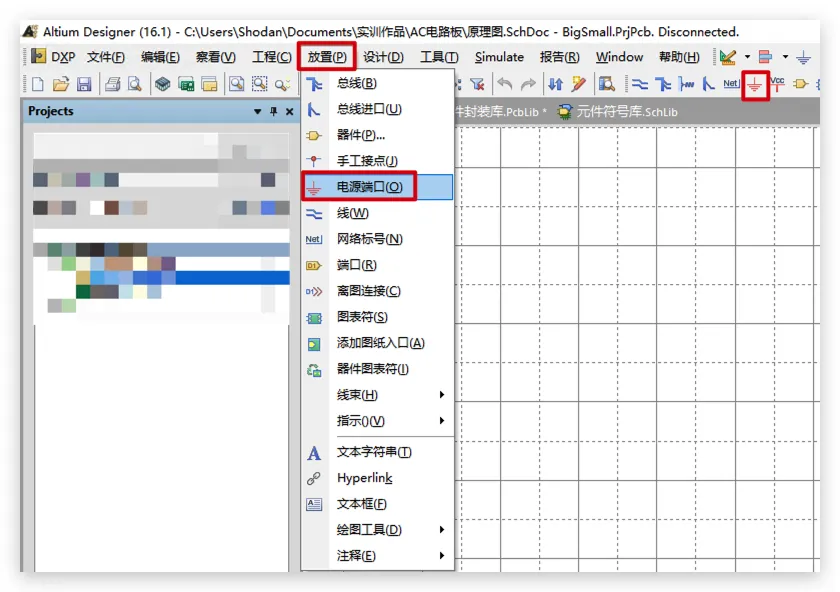840x592 pixels.
Task: Select the place signal harness toolbar icon
Action: (x=686, y=84)
